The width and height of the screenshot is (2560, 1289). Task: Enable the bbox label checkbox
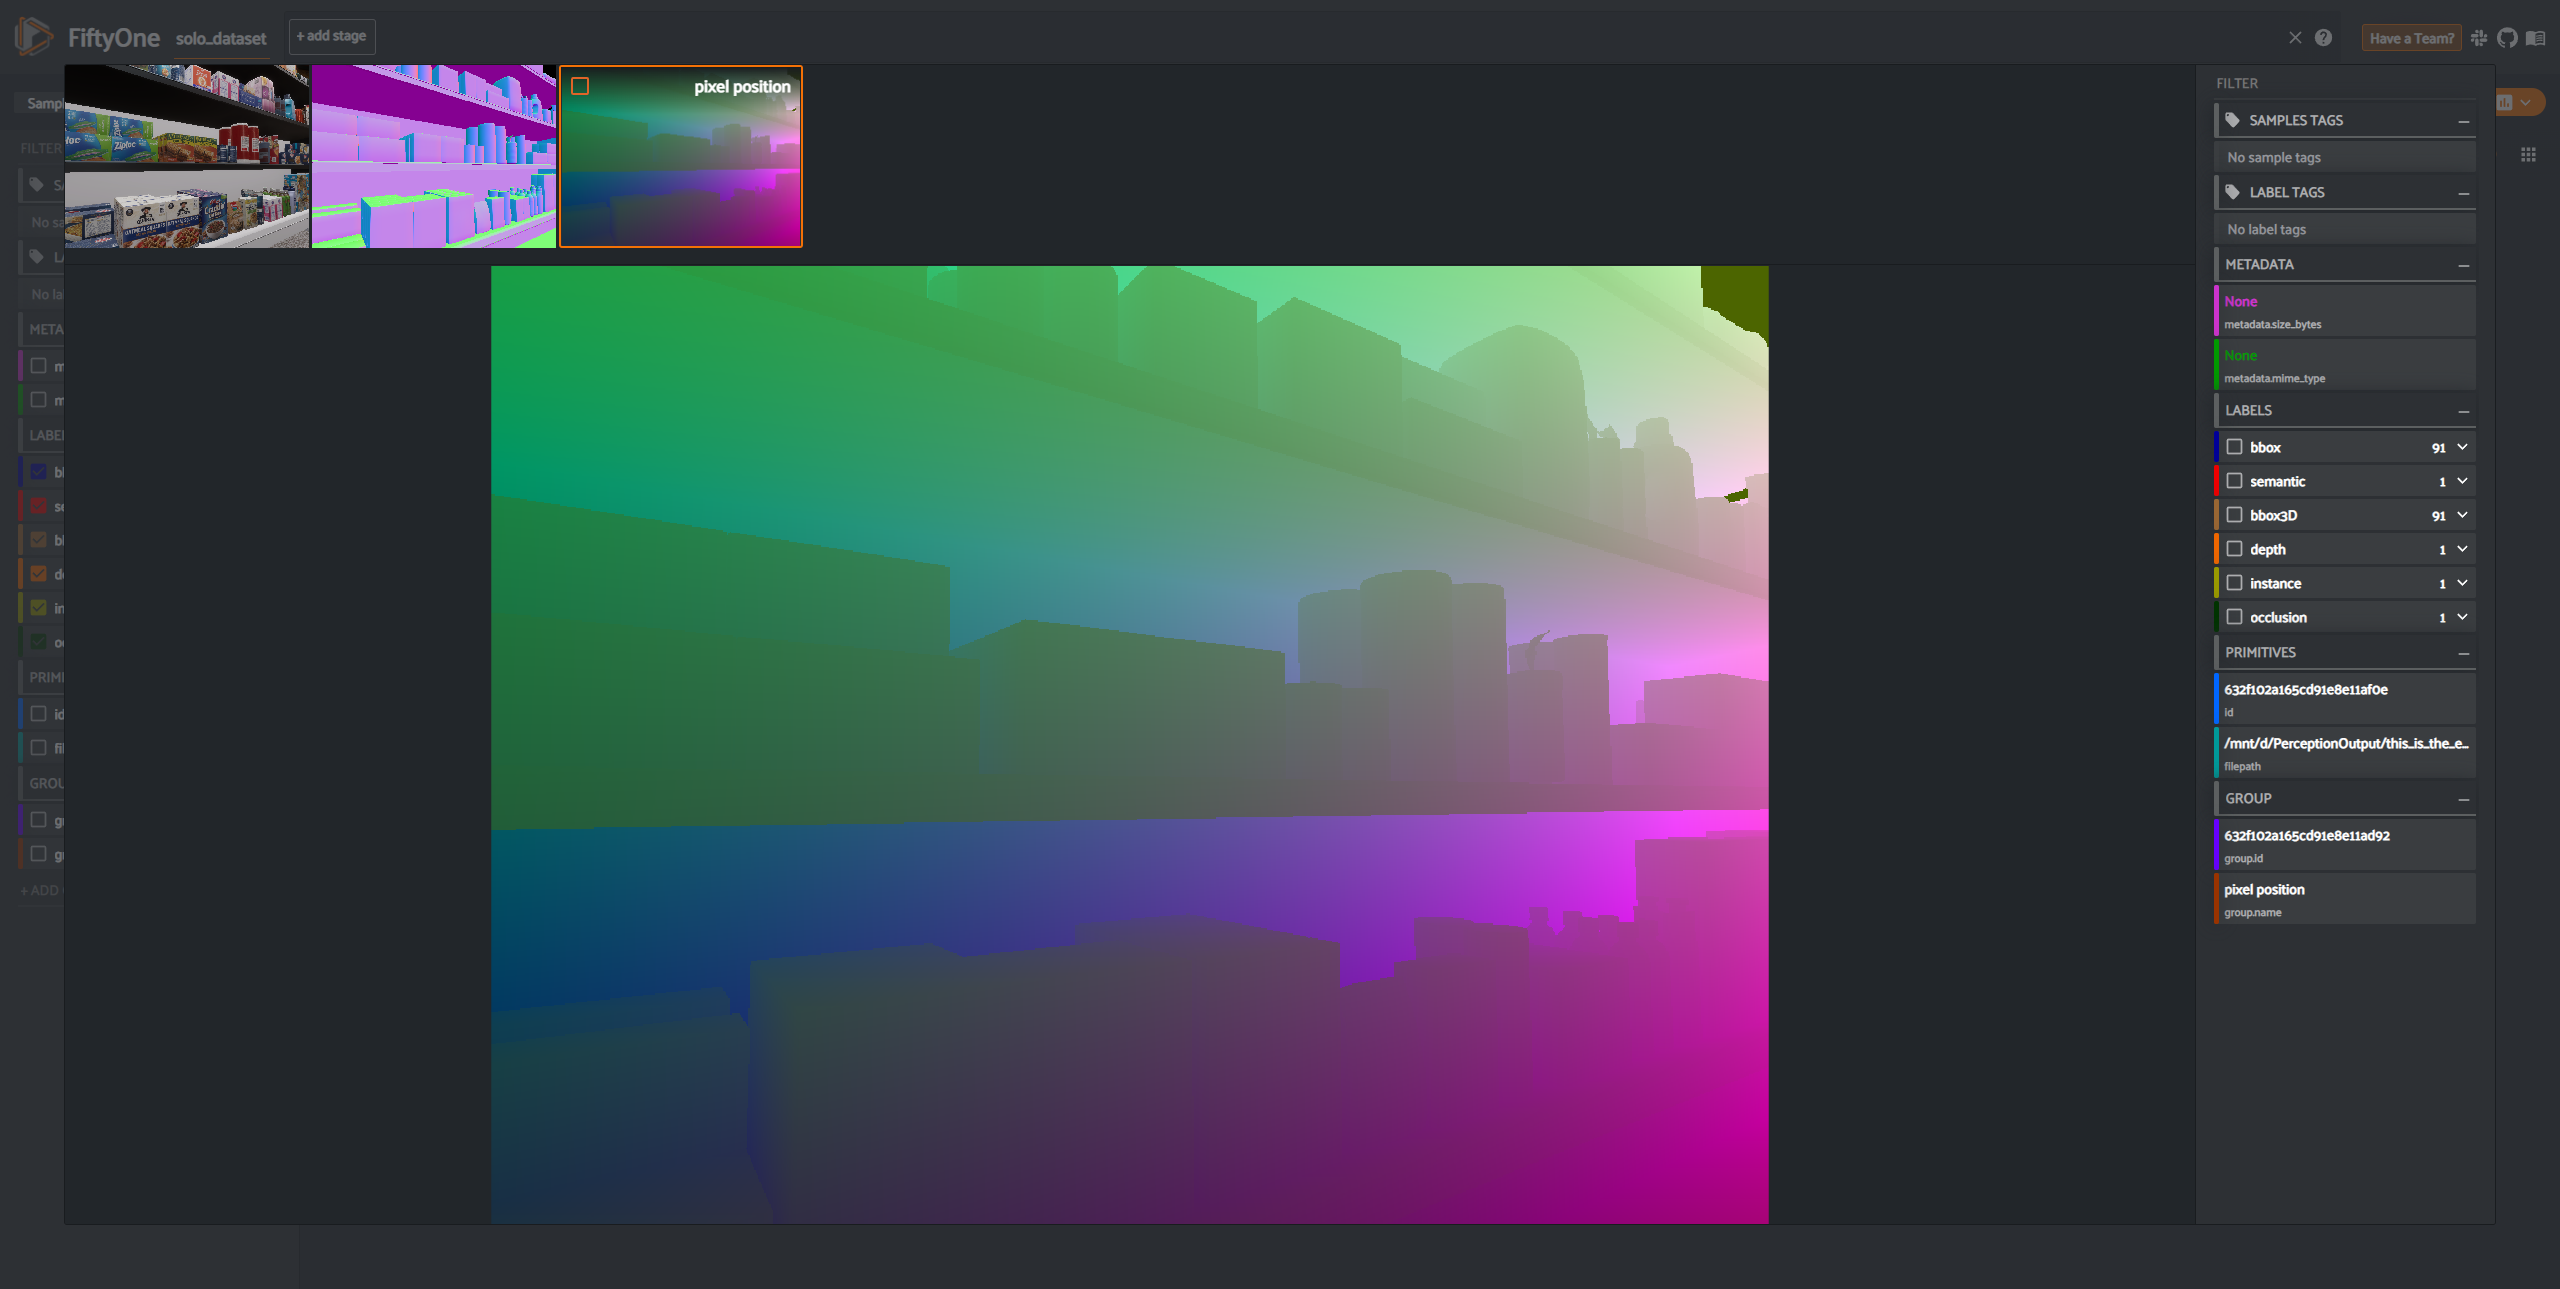2234,447
